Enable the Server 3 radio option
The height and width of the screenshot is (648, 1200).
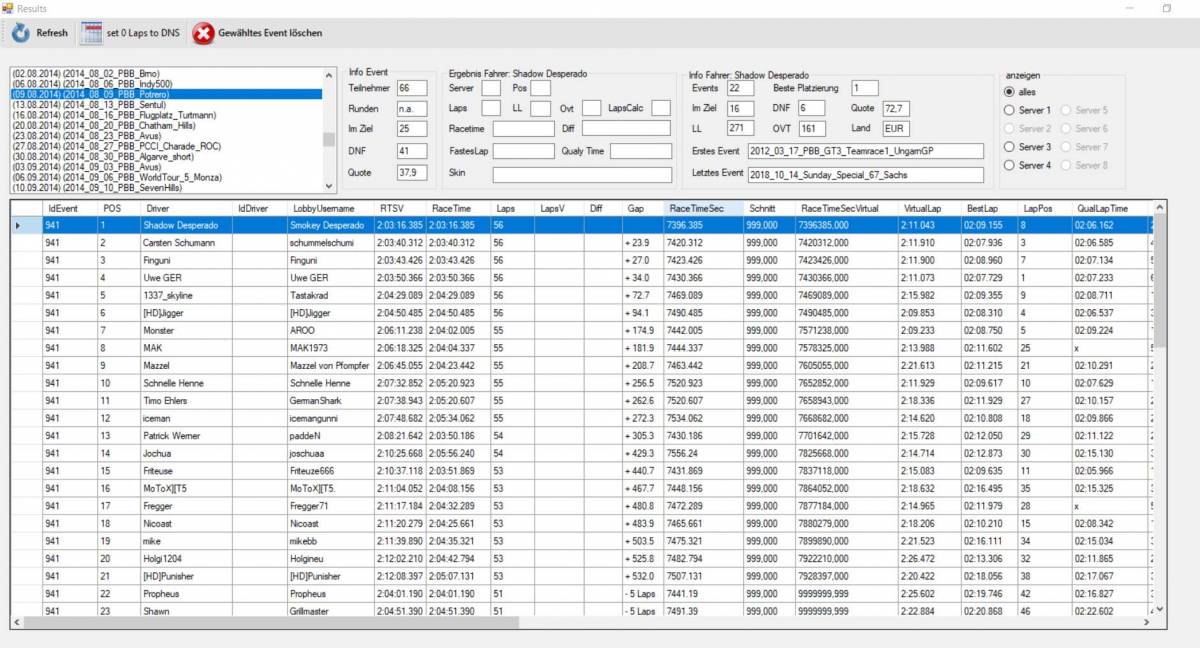[x=1009, y=147]
